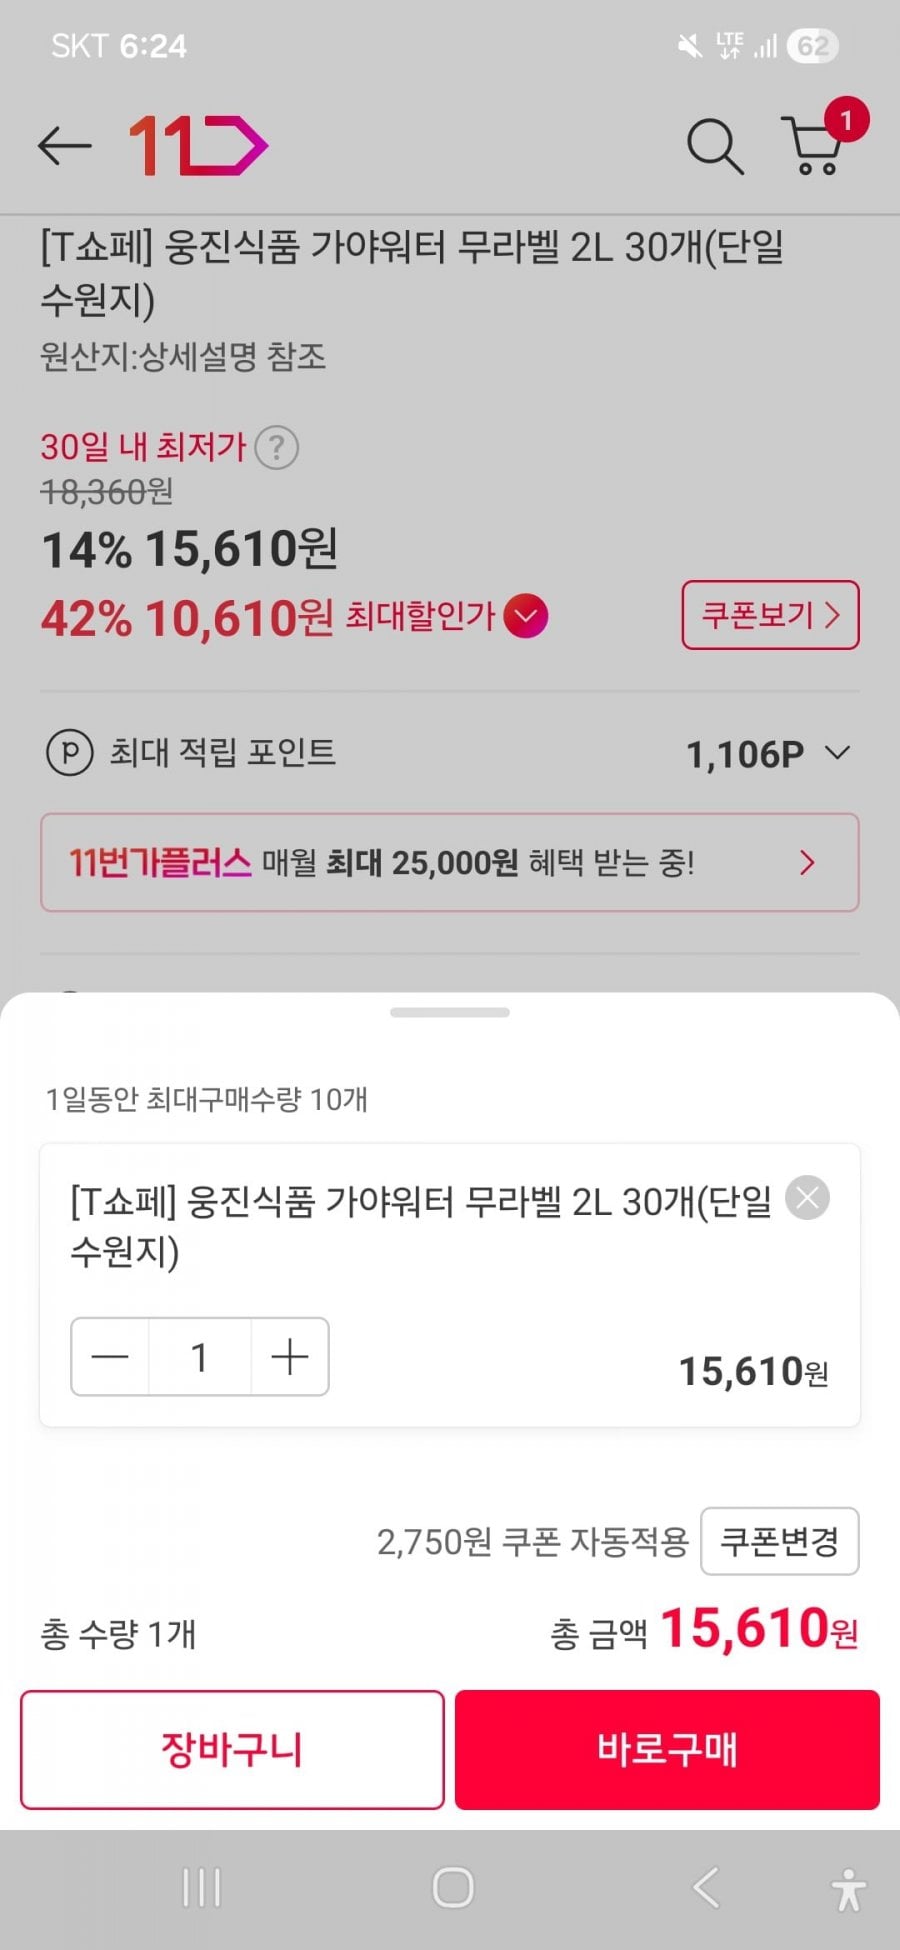
Task: Tap the back arrow icon
Action: click(x=65, y=146)
